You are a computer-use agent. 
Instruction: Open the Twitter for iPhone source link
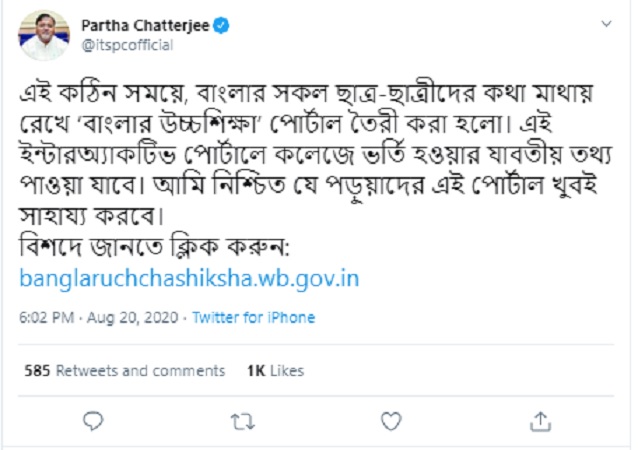pos(253,318)
